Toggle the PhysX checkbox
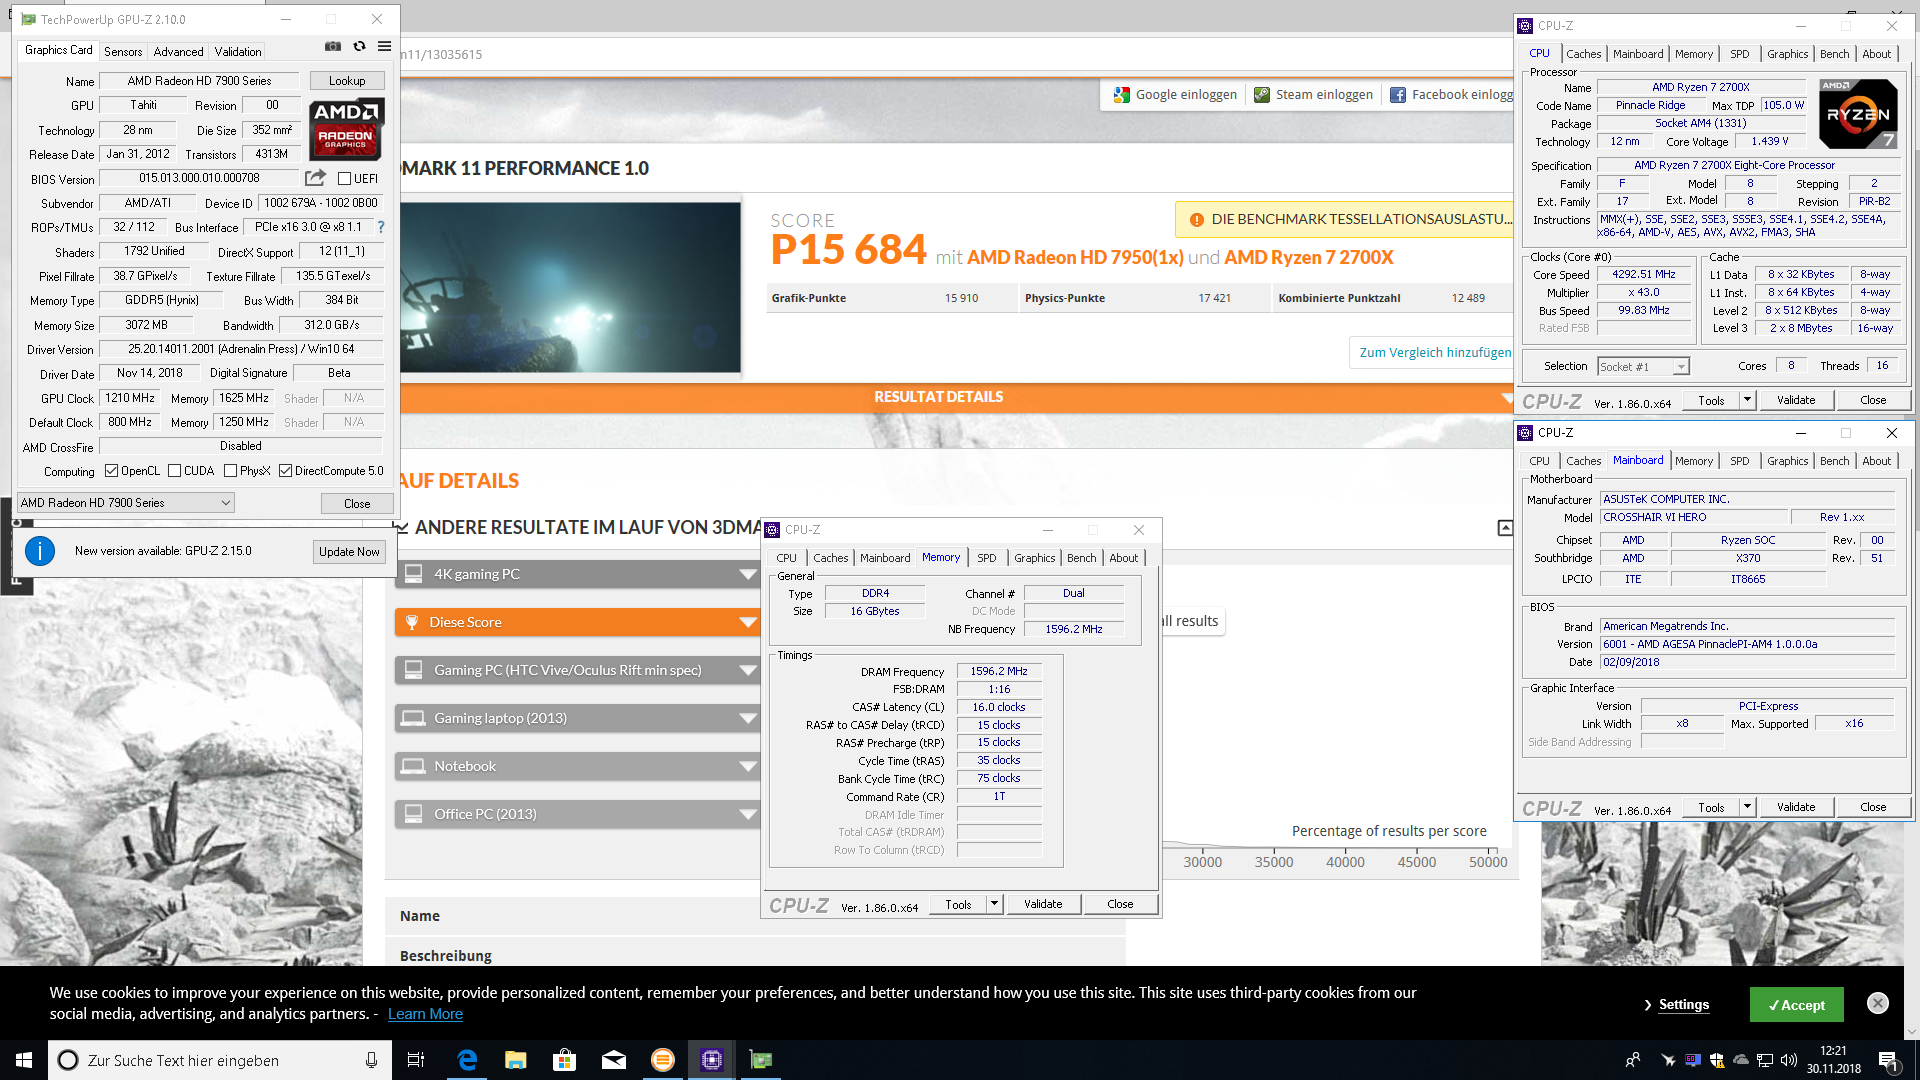 [x=230, y=471]
